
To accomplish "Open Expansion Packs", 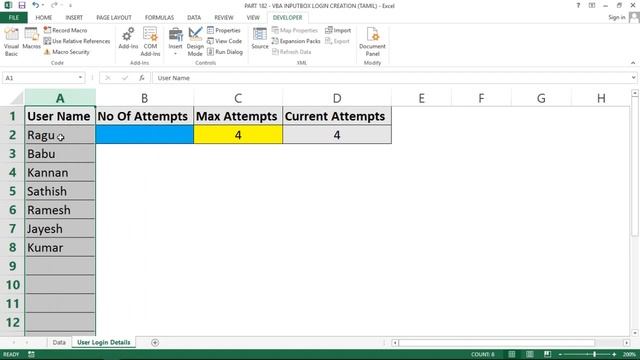I will (296, 41).
